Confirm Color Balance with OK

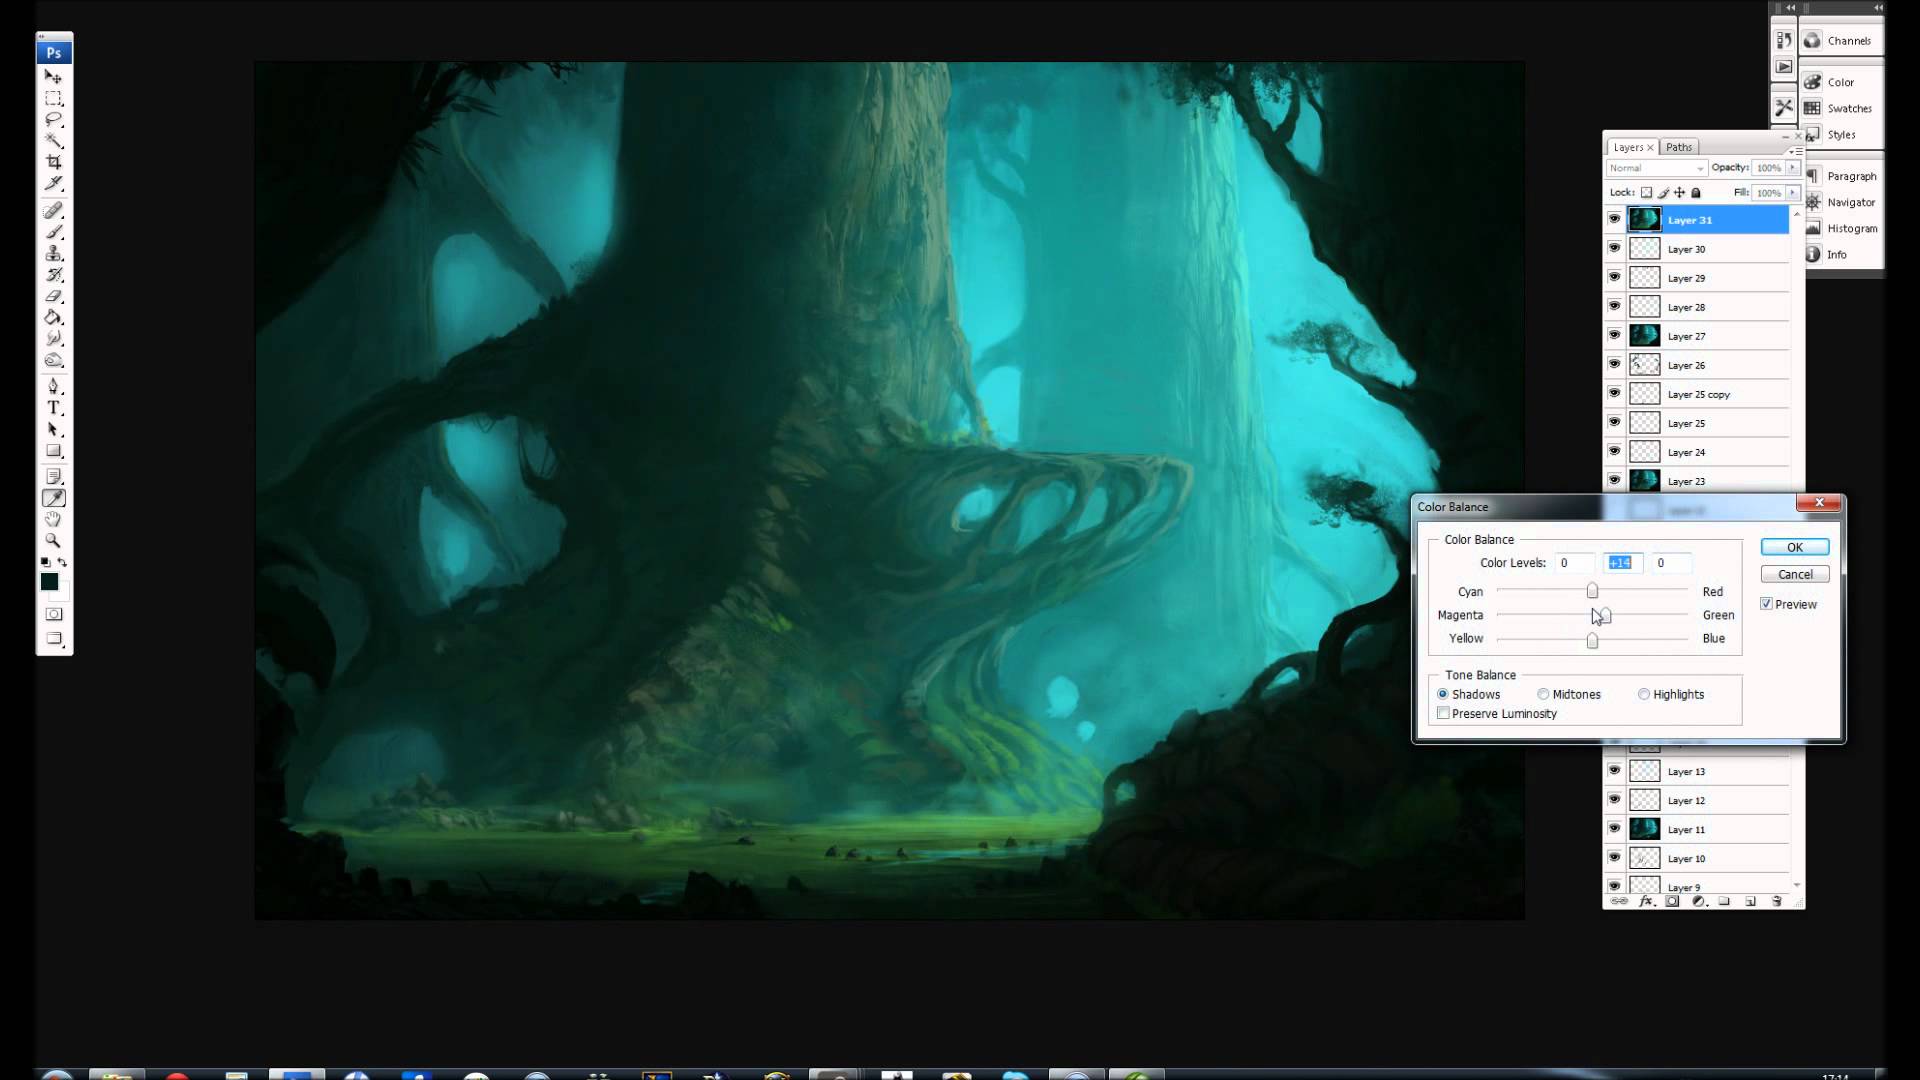[x=1794, y=547]
